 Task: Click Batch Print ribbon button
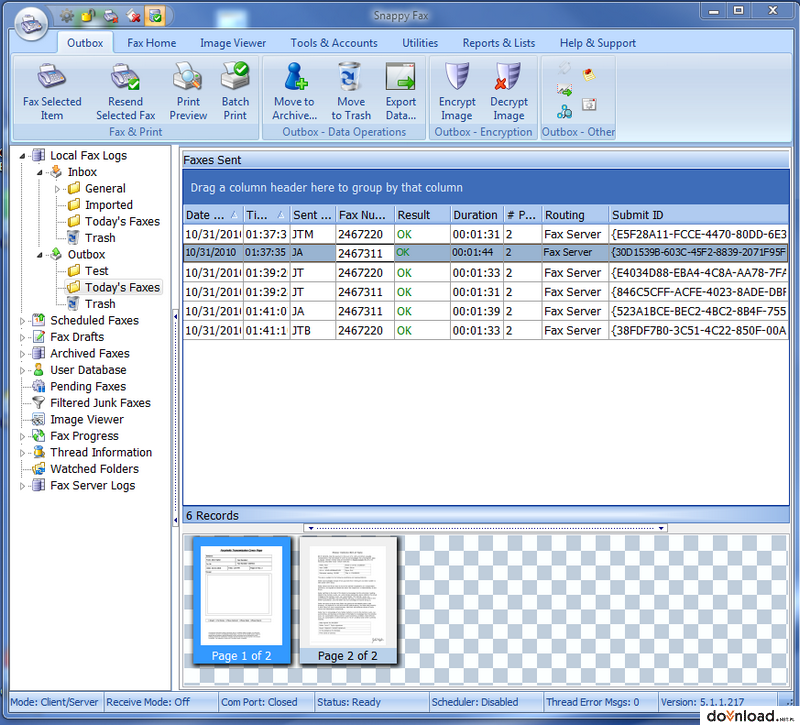click(x=235, y=91)
